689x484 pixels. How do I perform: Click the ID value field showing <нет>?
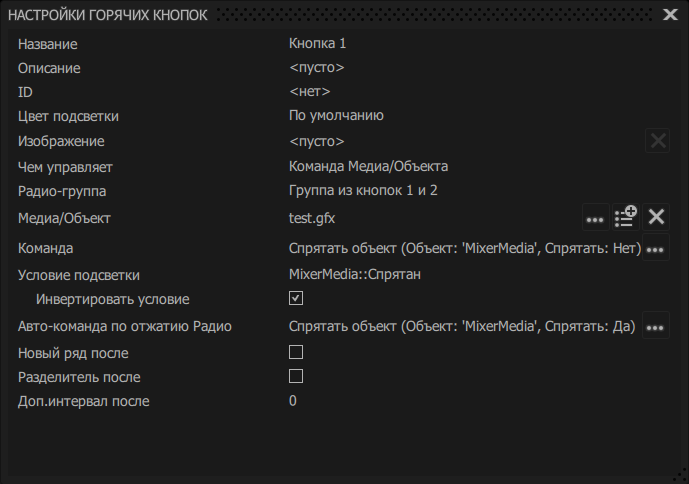[310, 92]
